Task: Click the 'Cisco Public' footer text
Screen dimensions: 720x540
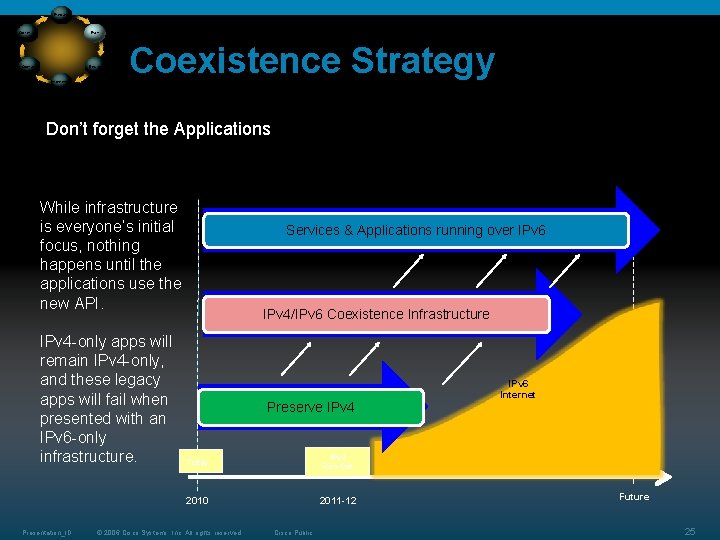Action: point(293,533)
